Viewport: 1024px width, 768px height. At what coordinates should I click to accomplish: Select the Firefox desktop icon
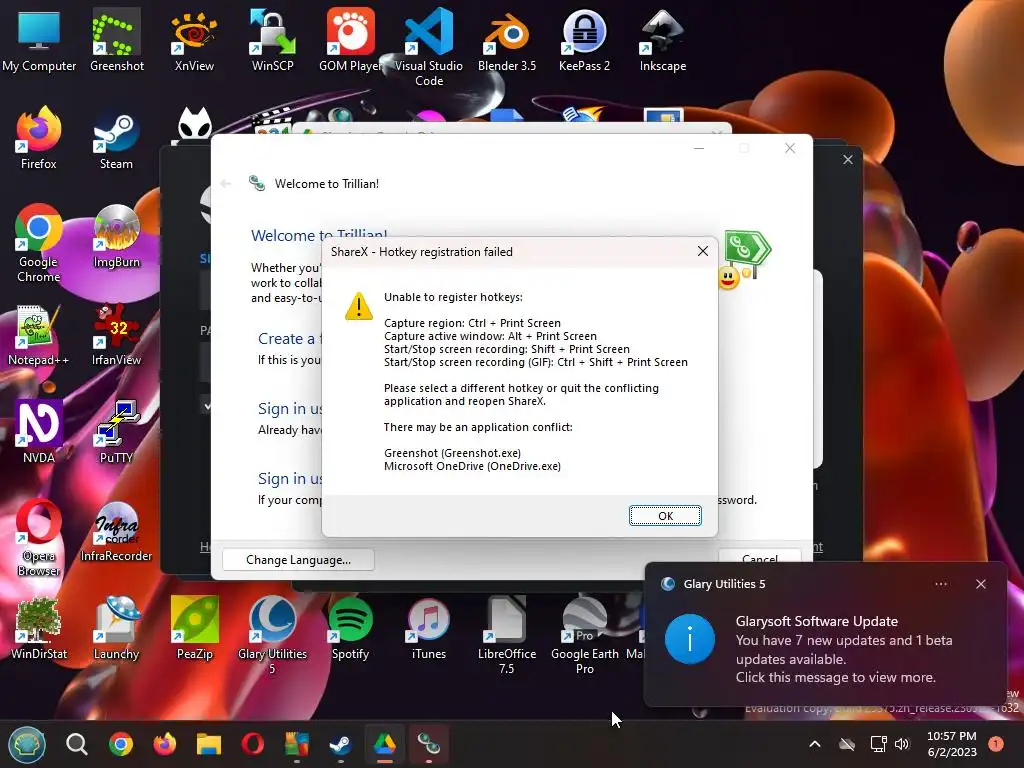[x=39, y=138]
